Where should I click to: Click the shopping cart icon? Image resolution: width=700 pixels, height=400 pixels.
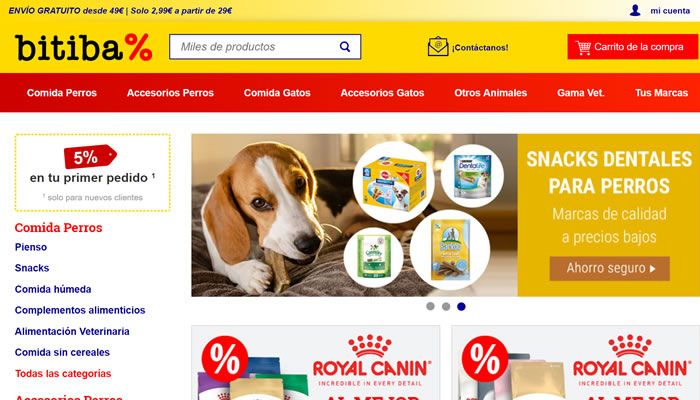[583, 47]
